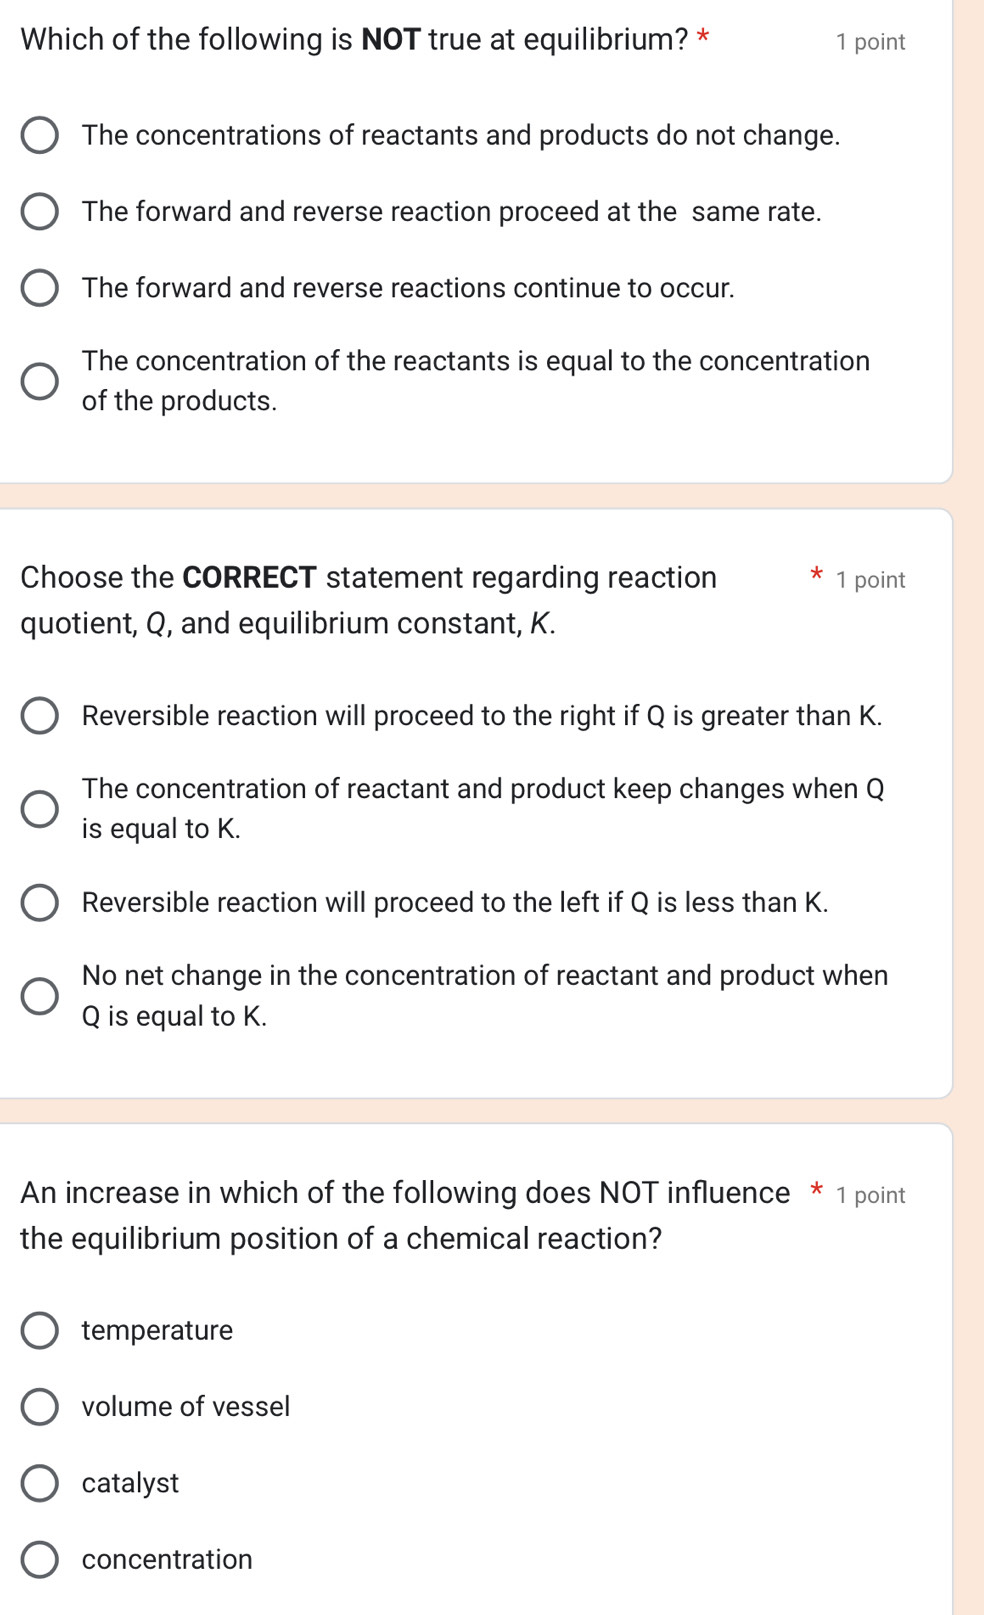This screenshot has width=984, height=1615.
Task: Click the 'NOT true at equilibrium' question title
Action: 355,40
